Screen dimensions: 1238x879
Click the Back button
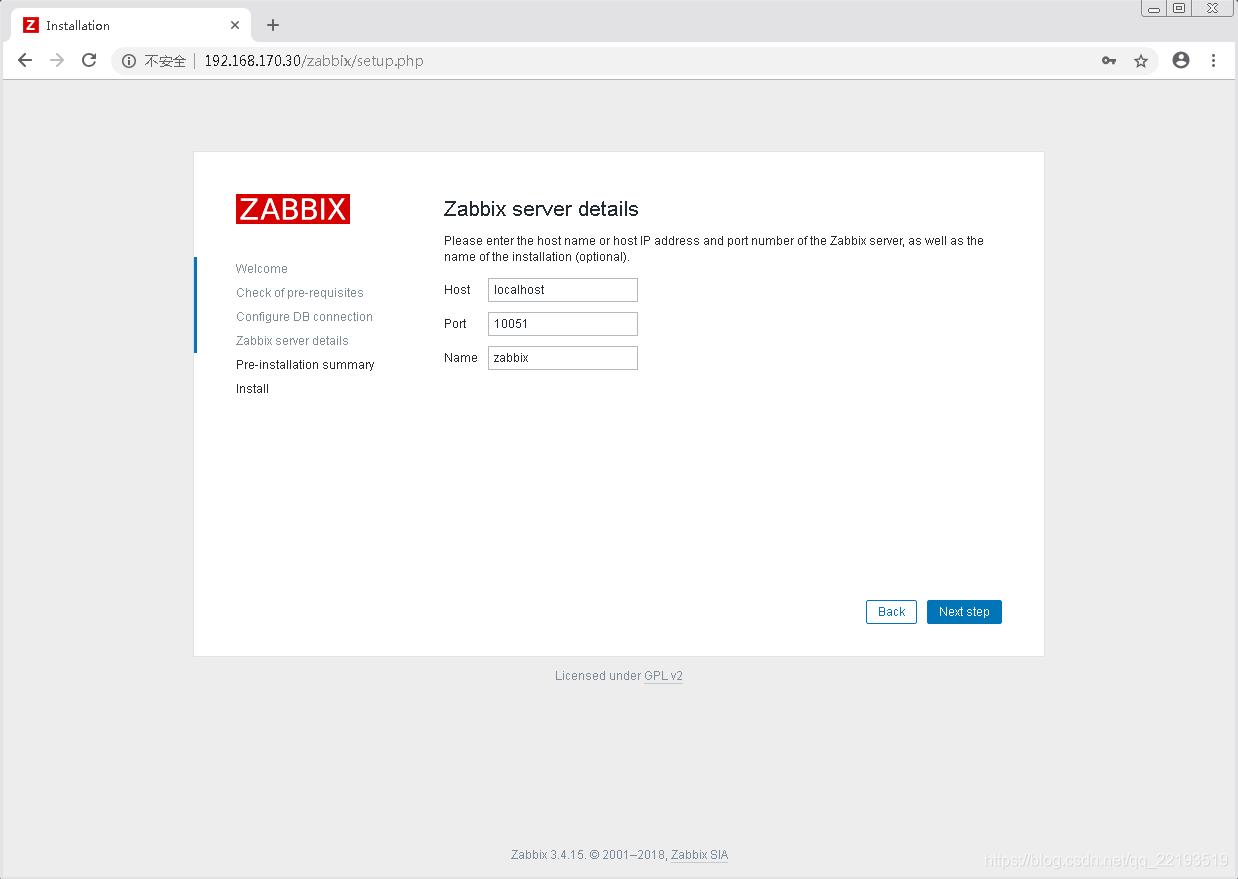coord(891,612)
